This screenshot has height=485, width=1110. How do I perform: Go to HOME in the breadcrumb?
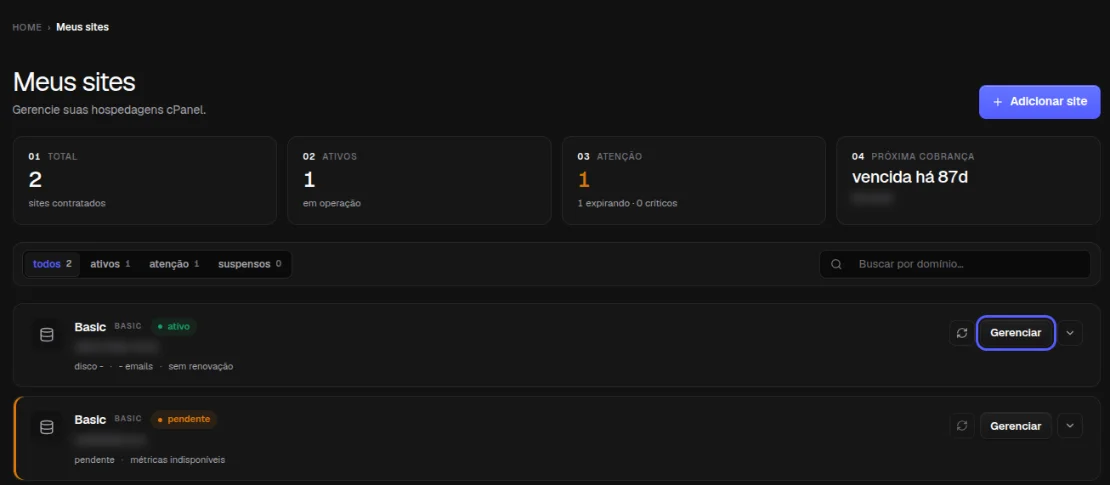click(x=27, y=28)
